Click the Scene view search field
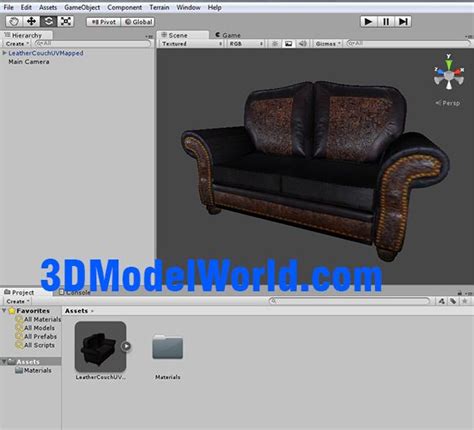The width and height of the screenshot is (474, 430). pos(408,43)
